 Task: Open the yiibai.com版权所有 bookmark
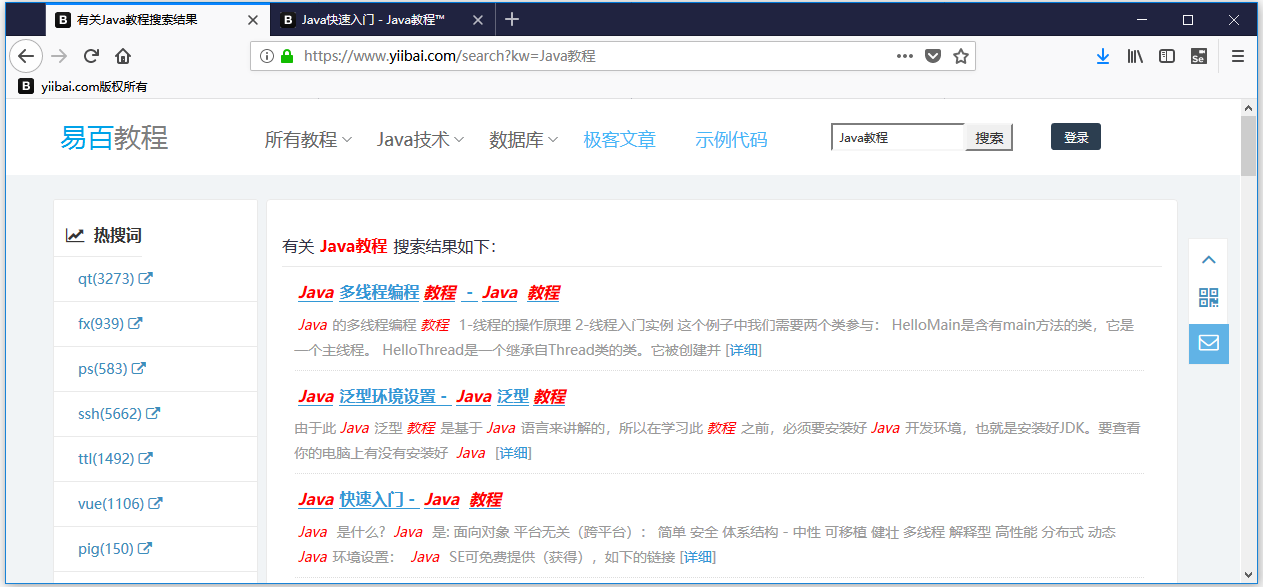pyautogui.click(x=83, y=87)
